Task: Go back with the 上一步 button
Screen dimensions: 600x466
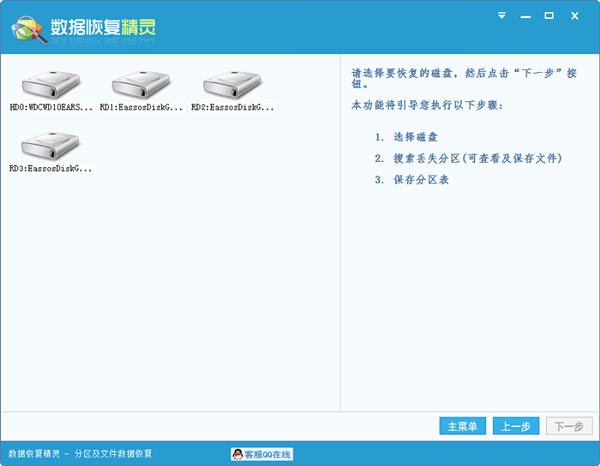Action: pyautogui.click(x=515, y=426)
